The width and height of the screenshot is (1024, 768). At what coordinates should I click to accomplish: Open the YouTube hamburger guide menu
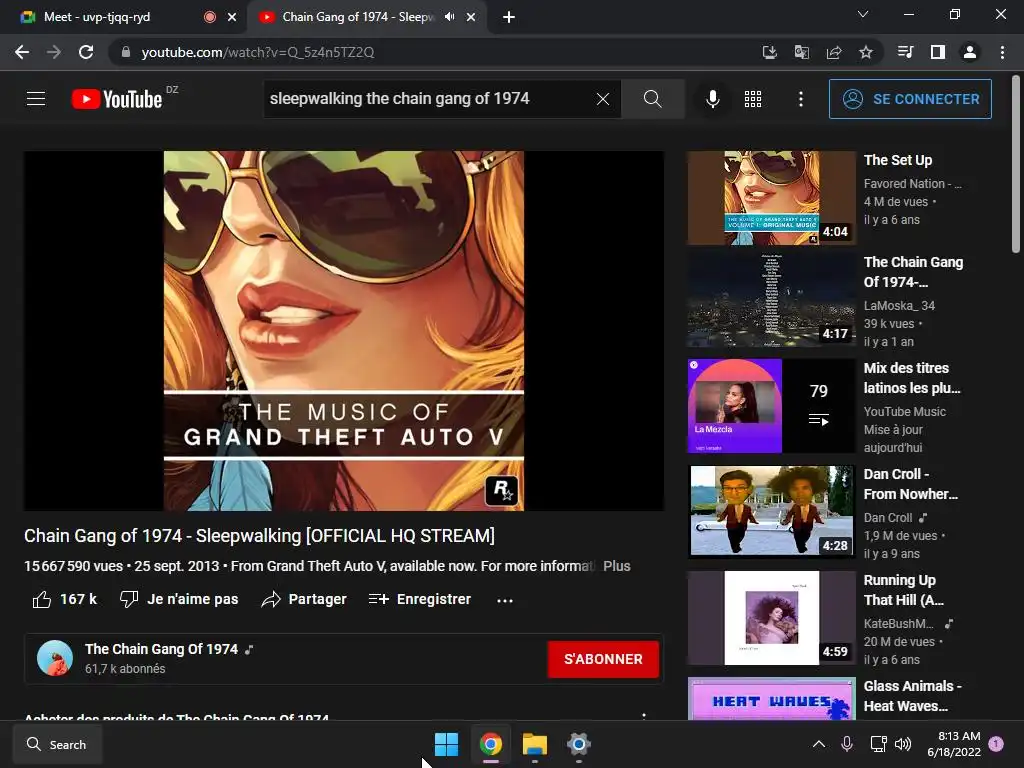pos(36,99)
